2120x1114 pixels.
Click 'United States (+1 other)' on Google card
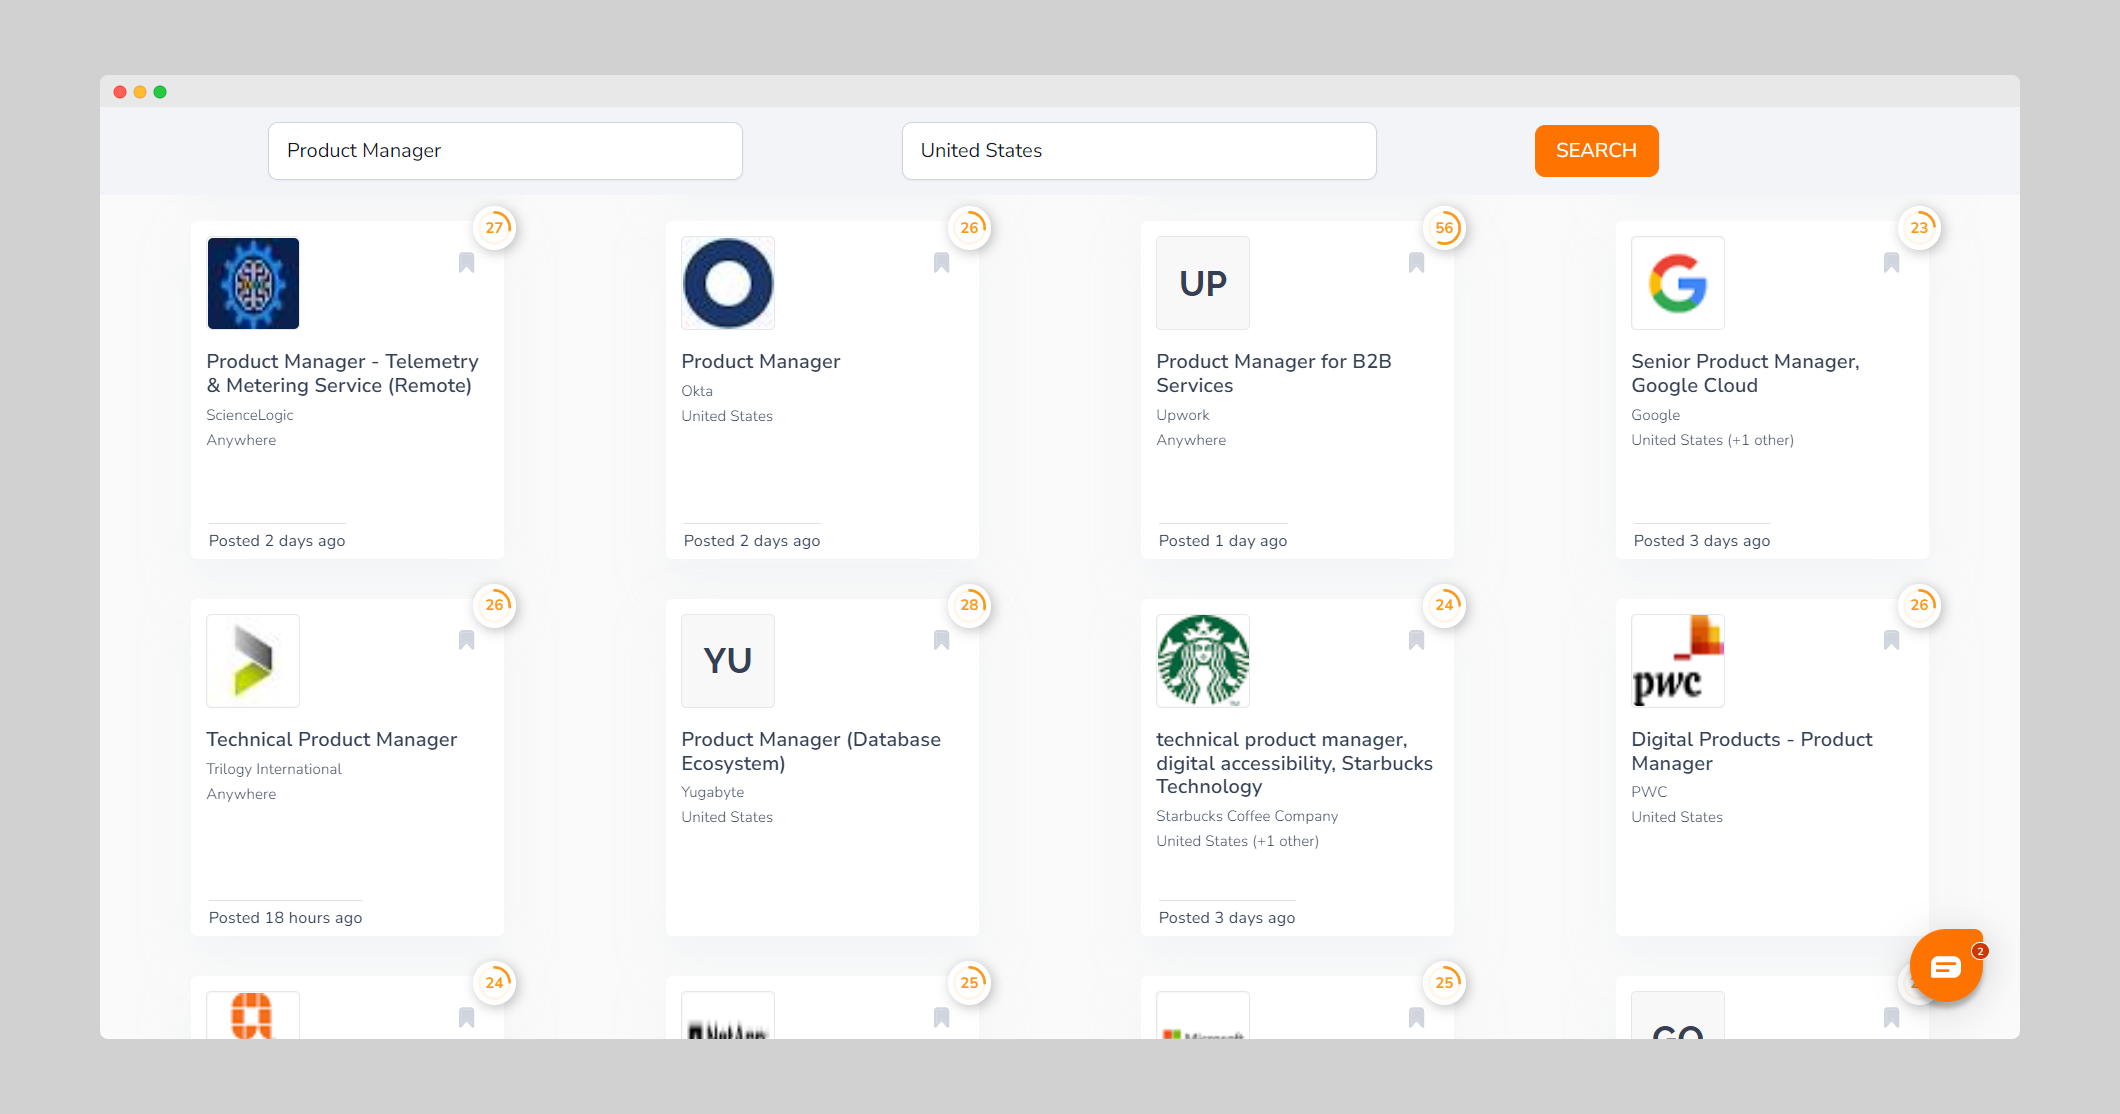point(1713,440)
